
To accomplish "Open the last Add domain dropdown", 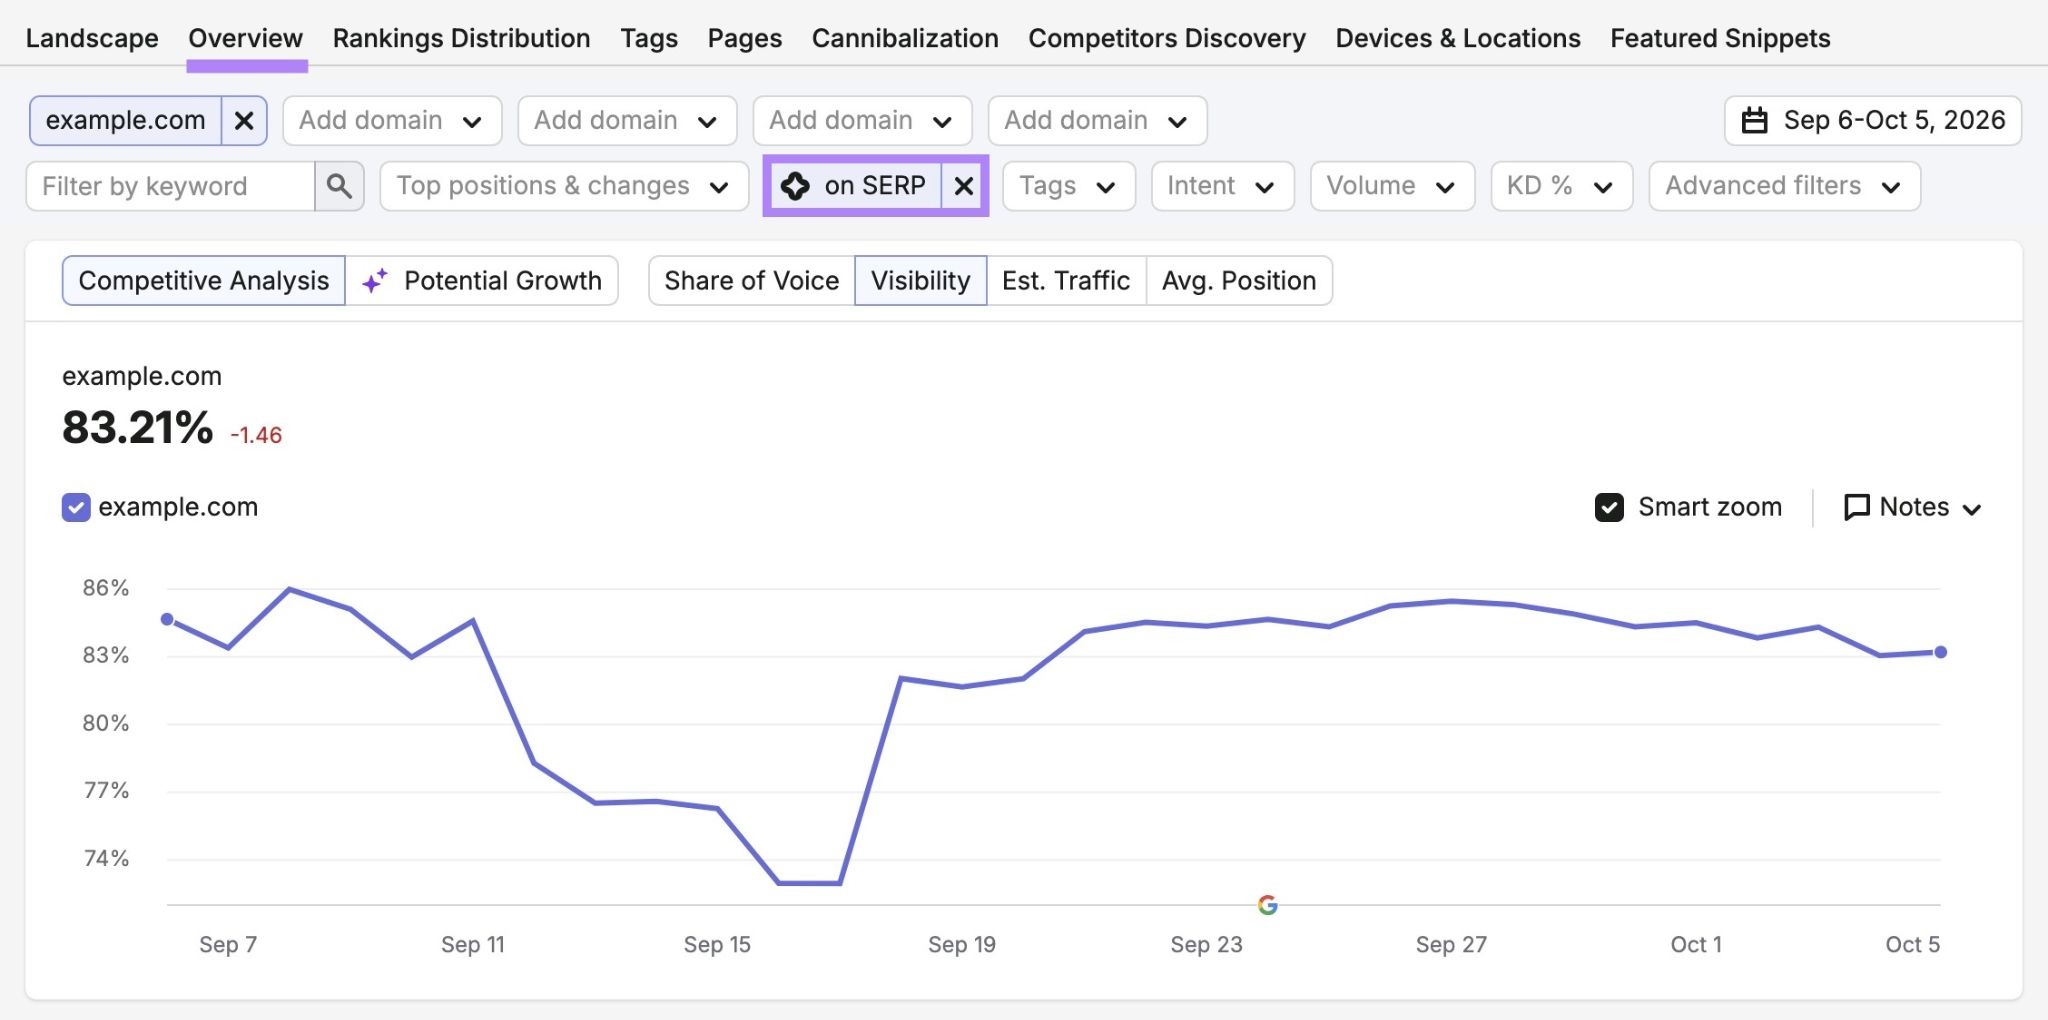I will coord(1097,121).
